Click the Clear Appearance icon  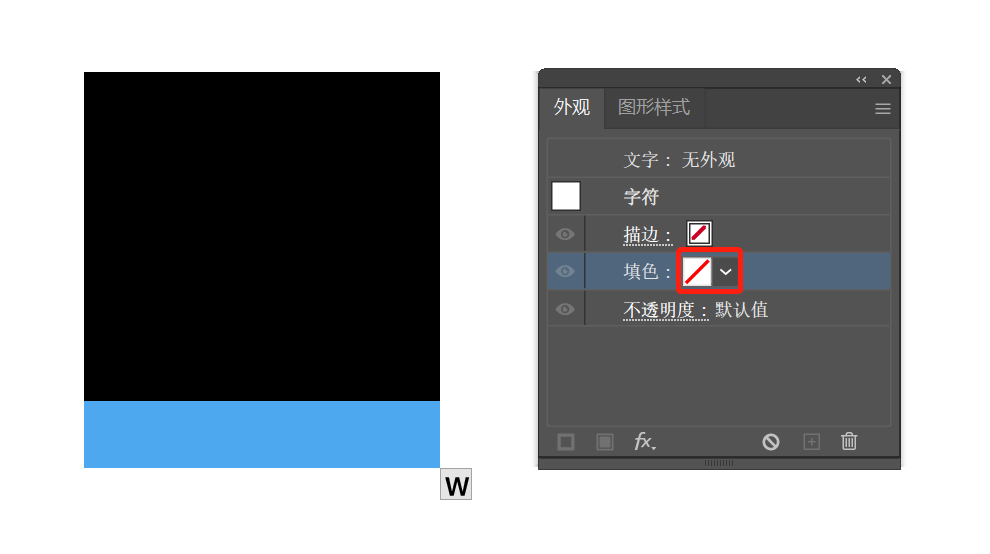[770, 442]
